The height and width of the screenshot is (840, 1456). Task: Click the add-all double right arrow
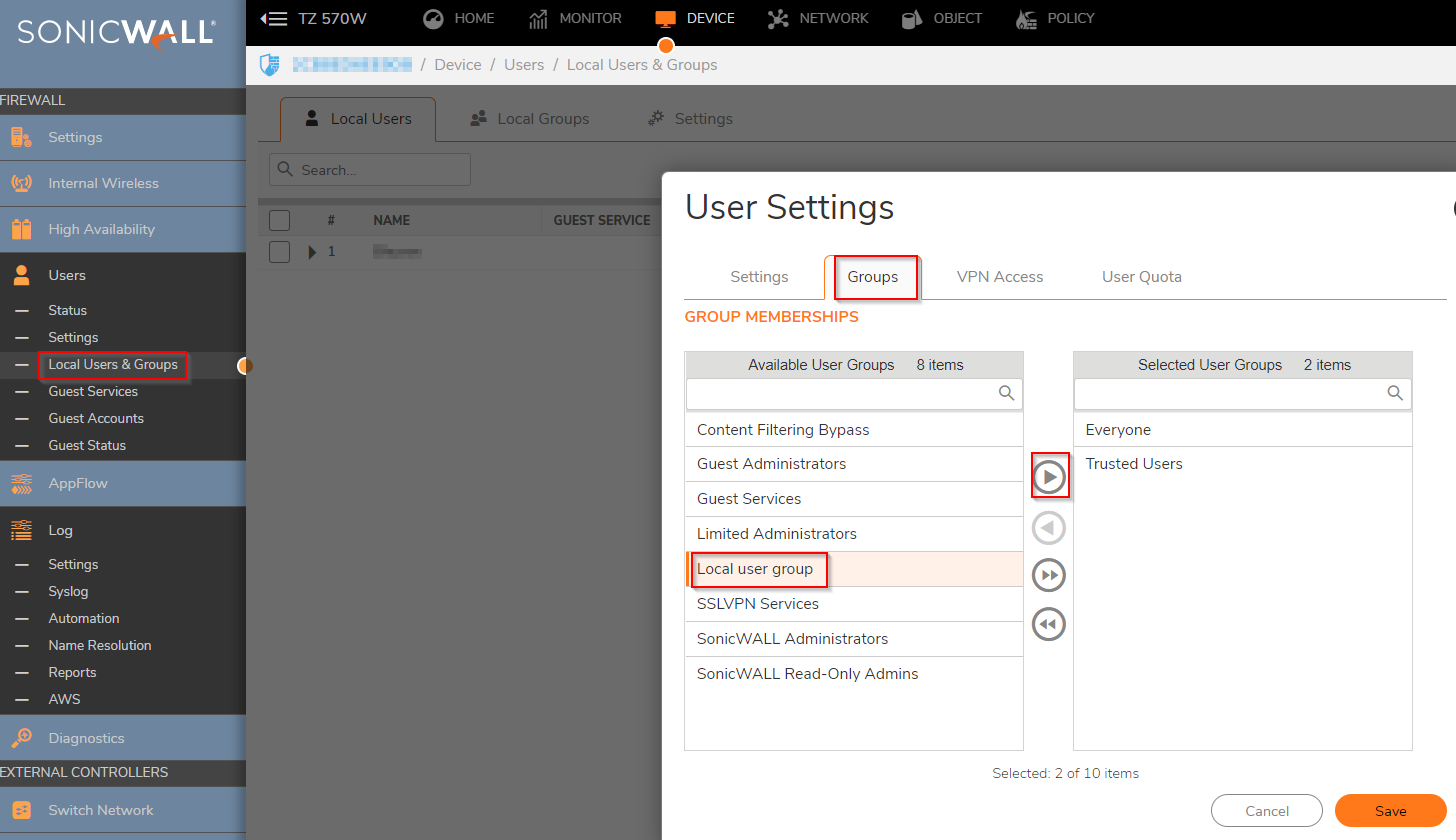(x=1049, y=576)
